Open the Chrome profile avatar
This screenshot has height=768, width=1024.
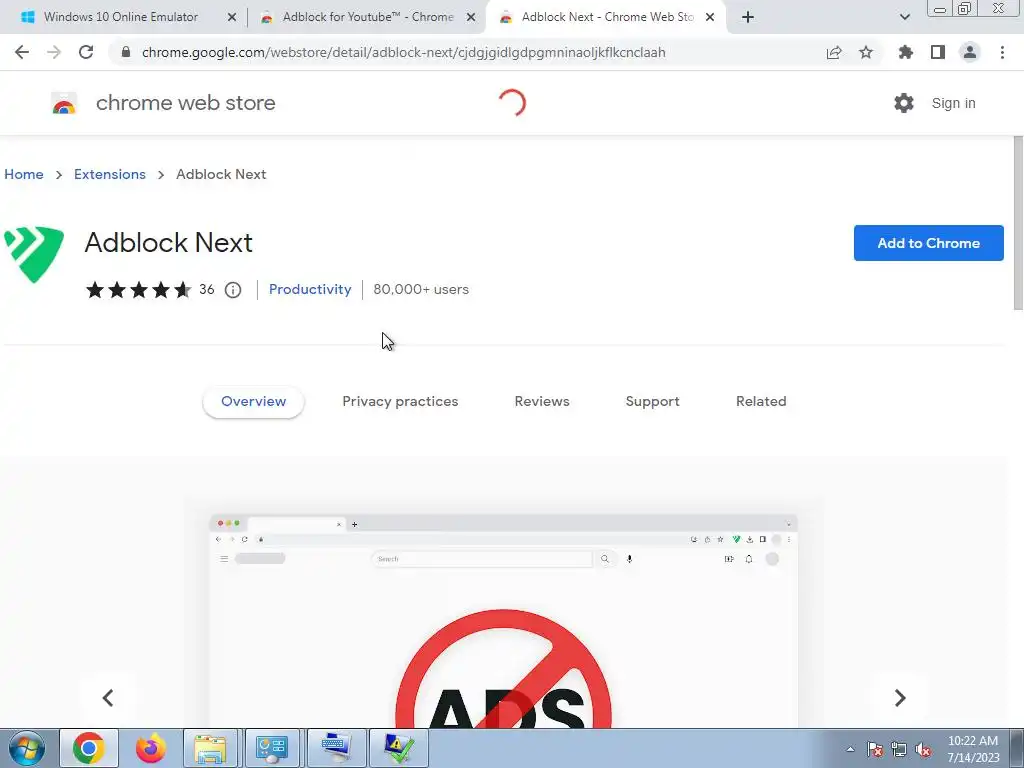pos(970,52)
